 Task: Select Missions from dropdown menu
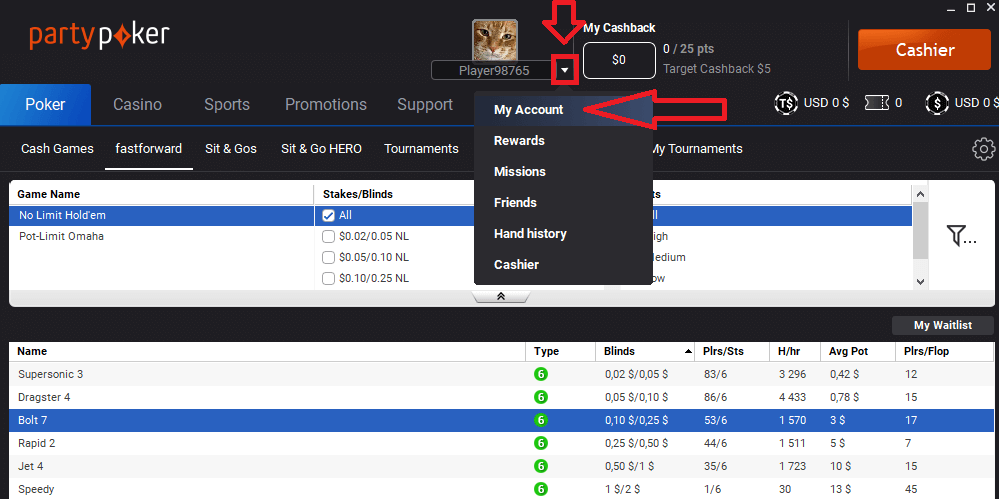[563, 171]
